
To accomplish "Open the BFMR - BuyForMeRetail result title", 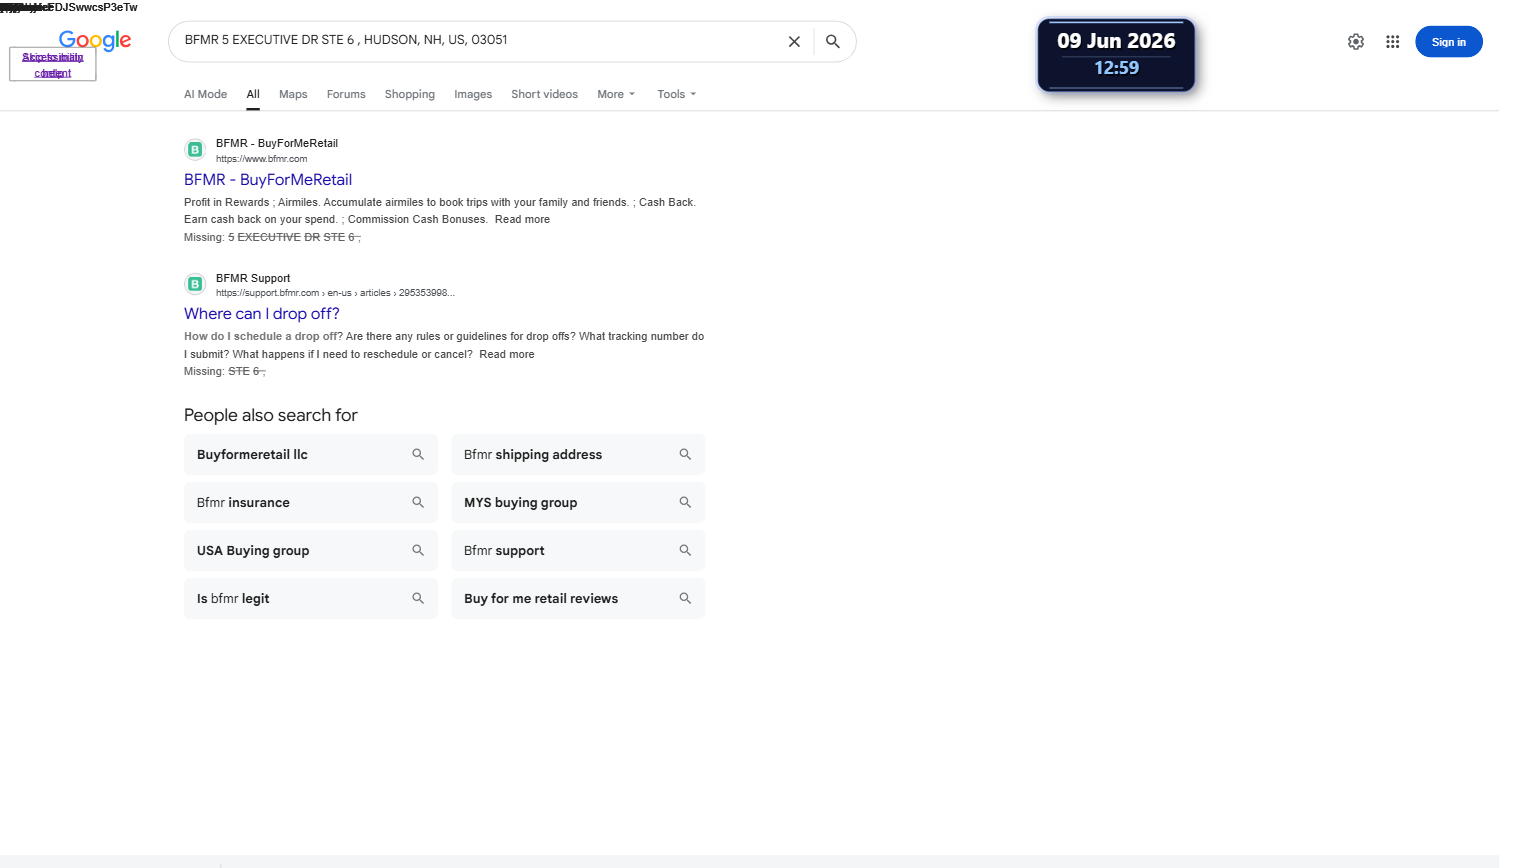I will pyautogui.click(x=268, y=180).
